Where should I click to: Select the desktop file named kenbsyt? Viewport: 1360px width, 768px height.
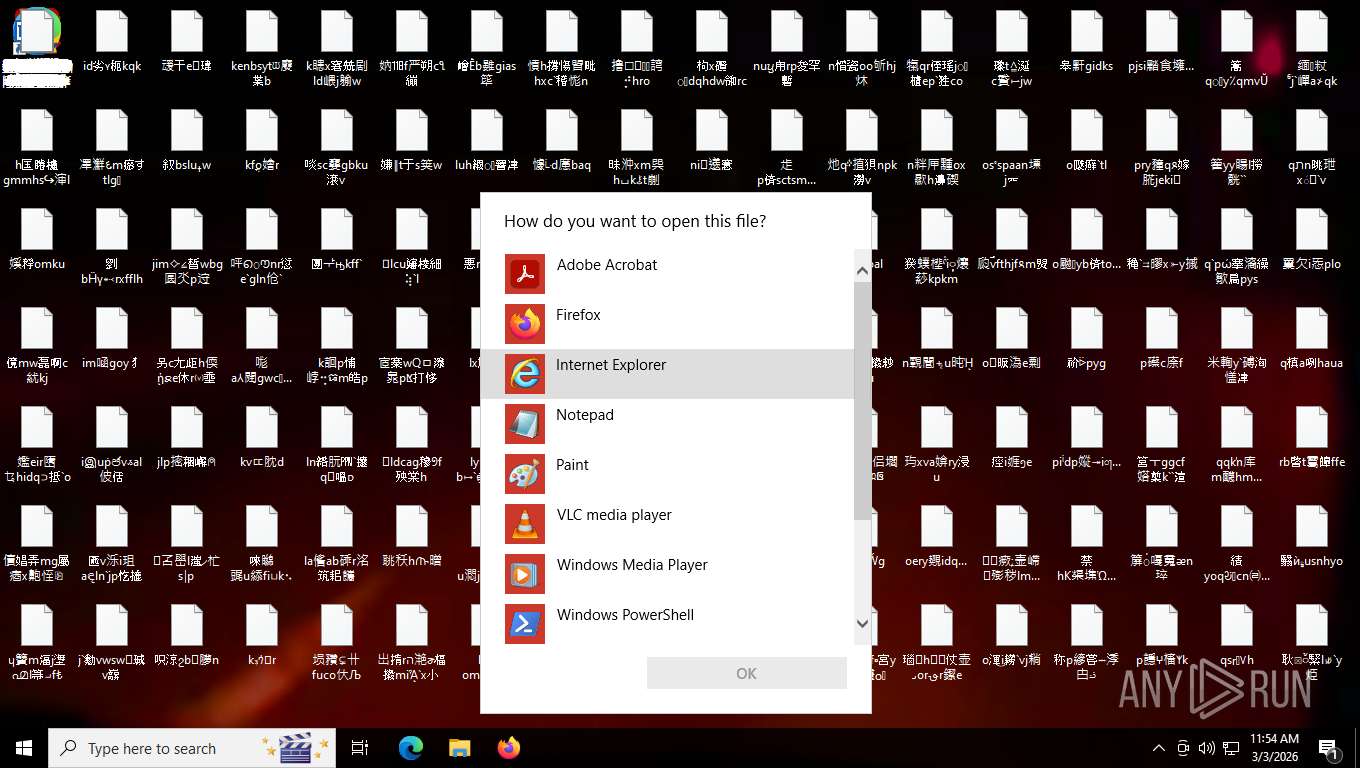(261, 48)
